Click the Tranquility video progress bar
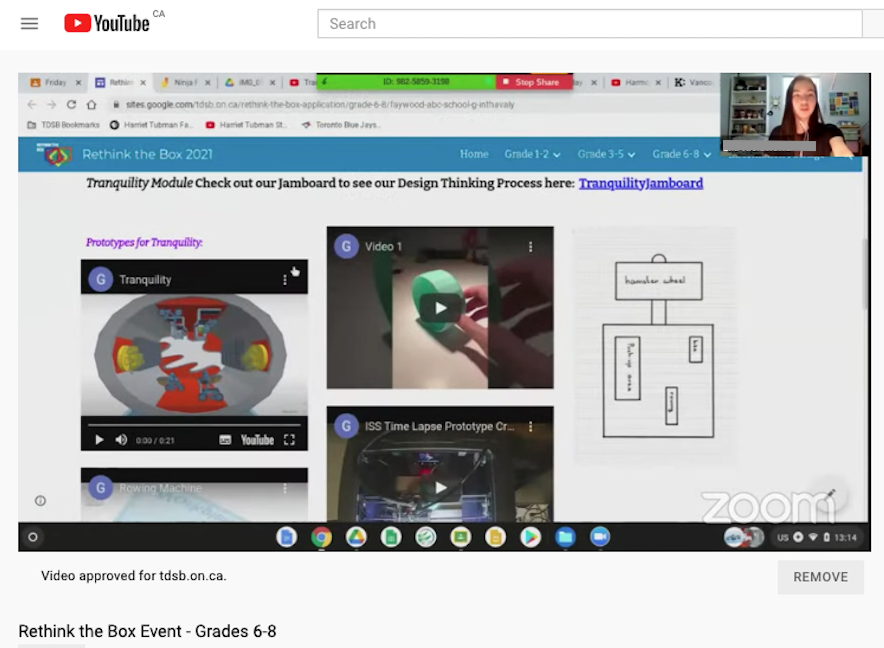The height and width of the screenshot is (648, 884). point(194,425)
